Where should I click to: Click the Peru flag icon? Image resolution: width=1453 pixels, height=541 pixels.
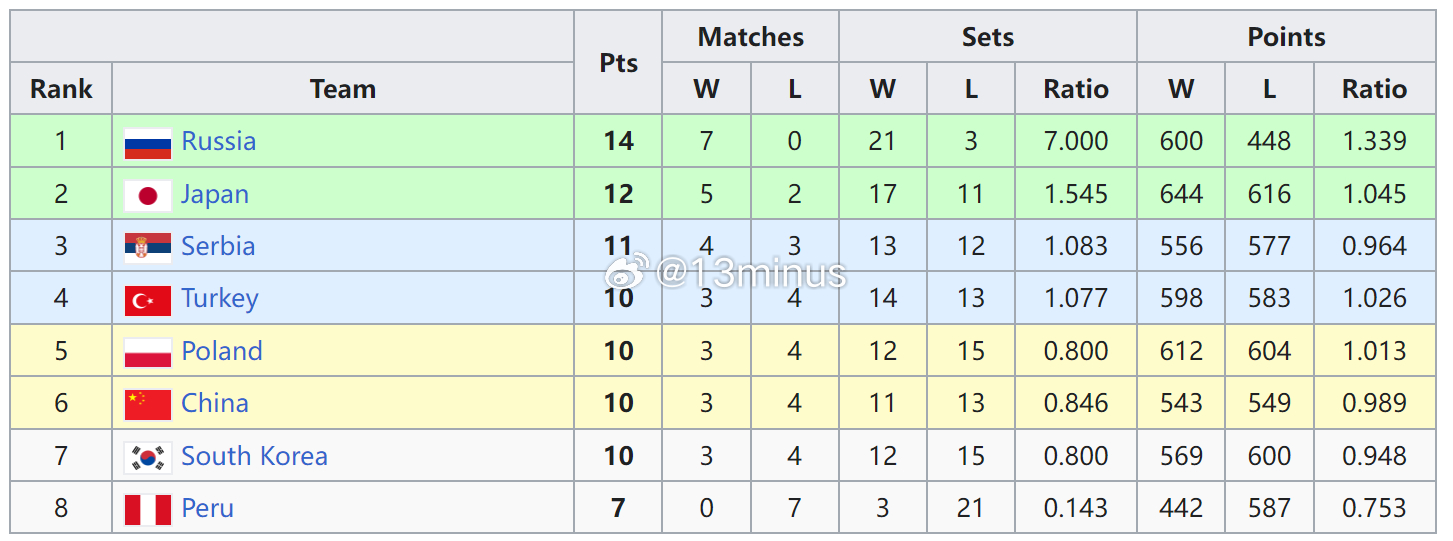point(147,509)
